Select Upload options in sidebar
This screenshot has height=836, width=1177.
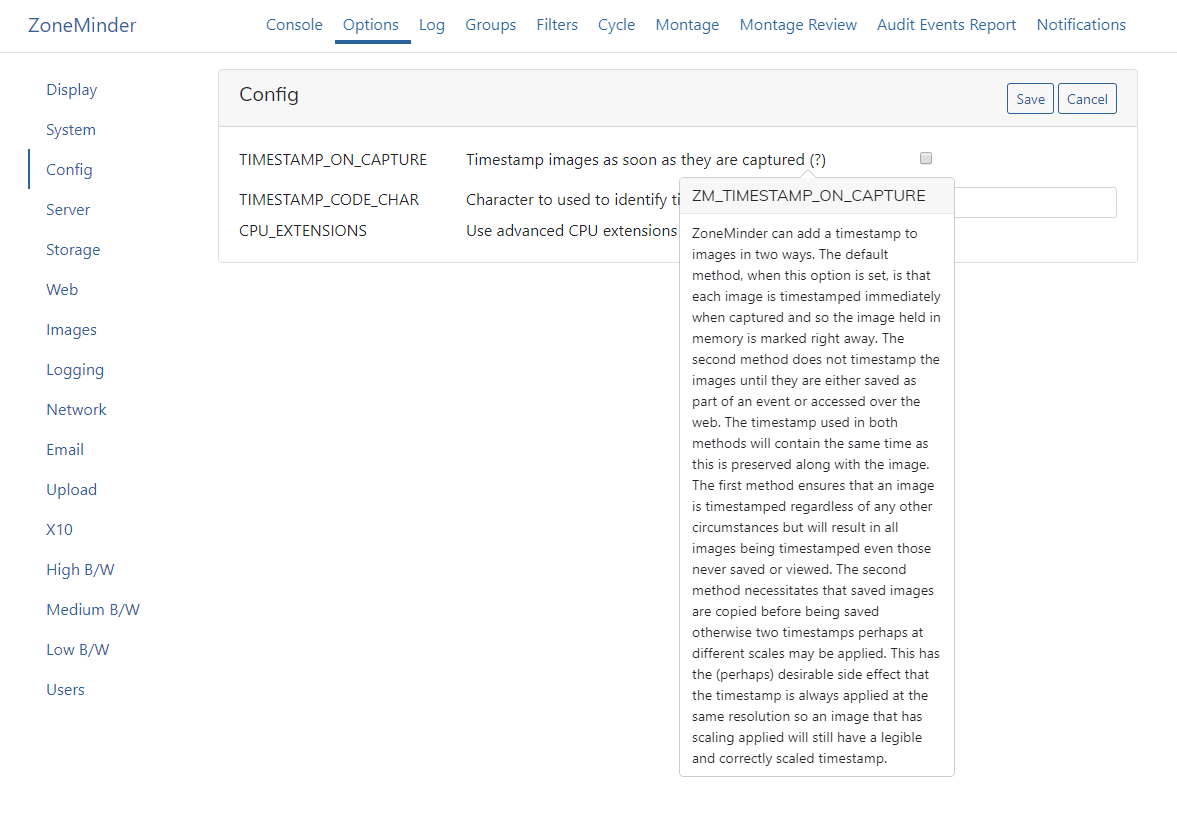71,489
